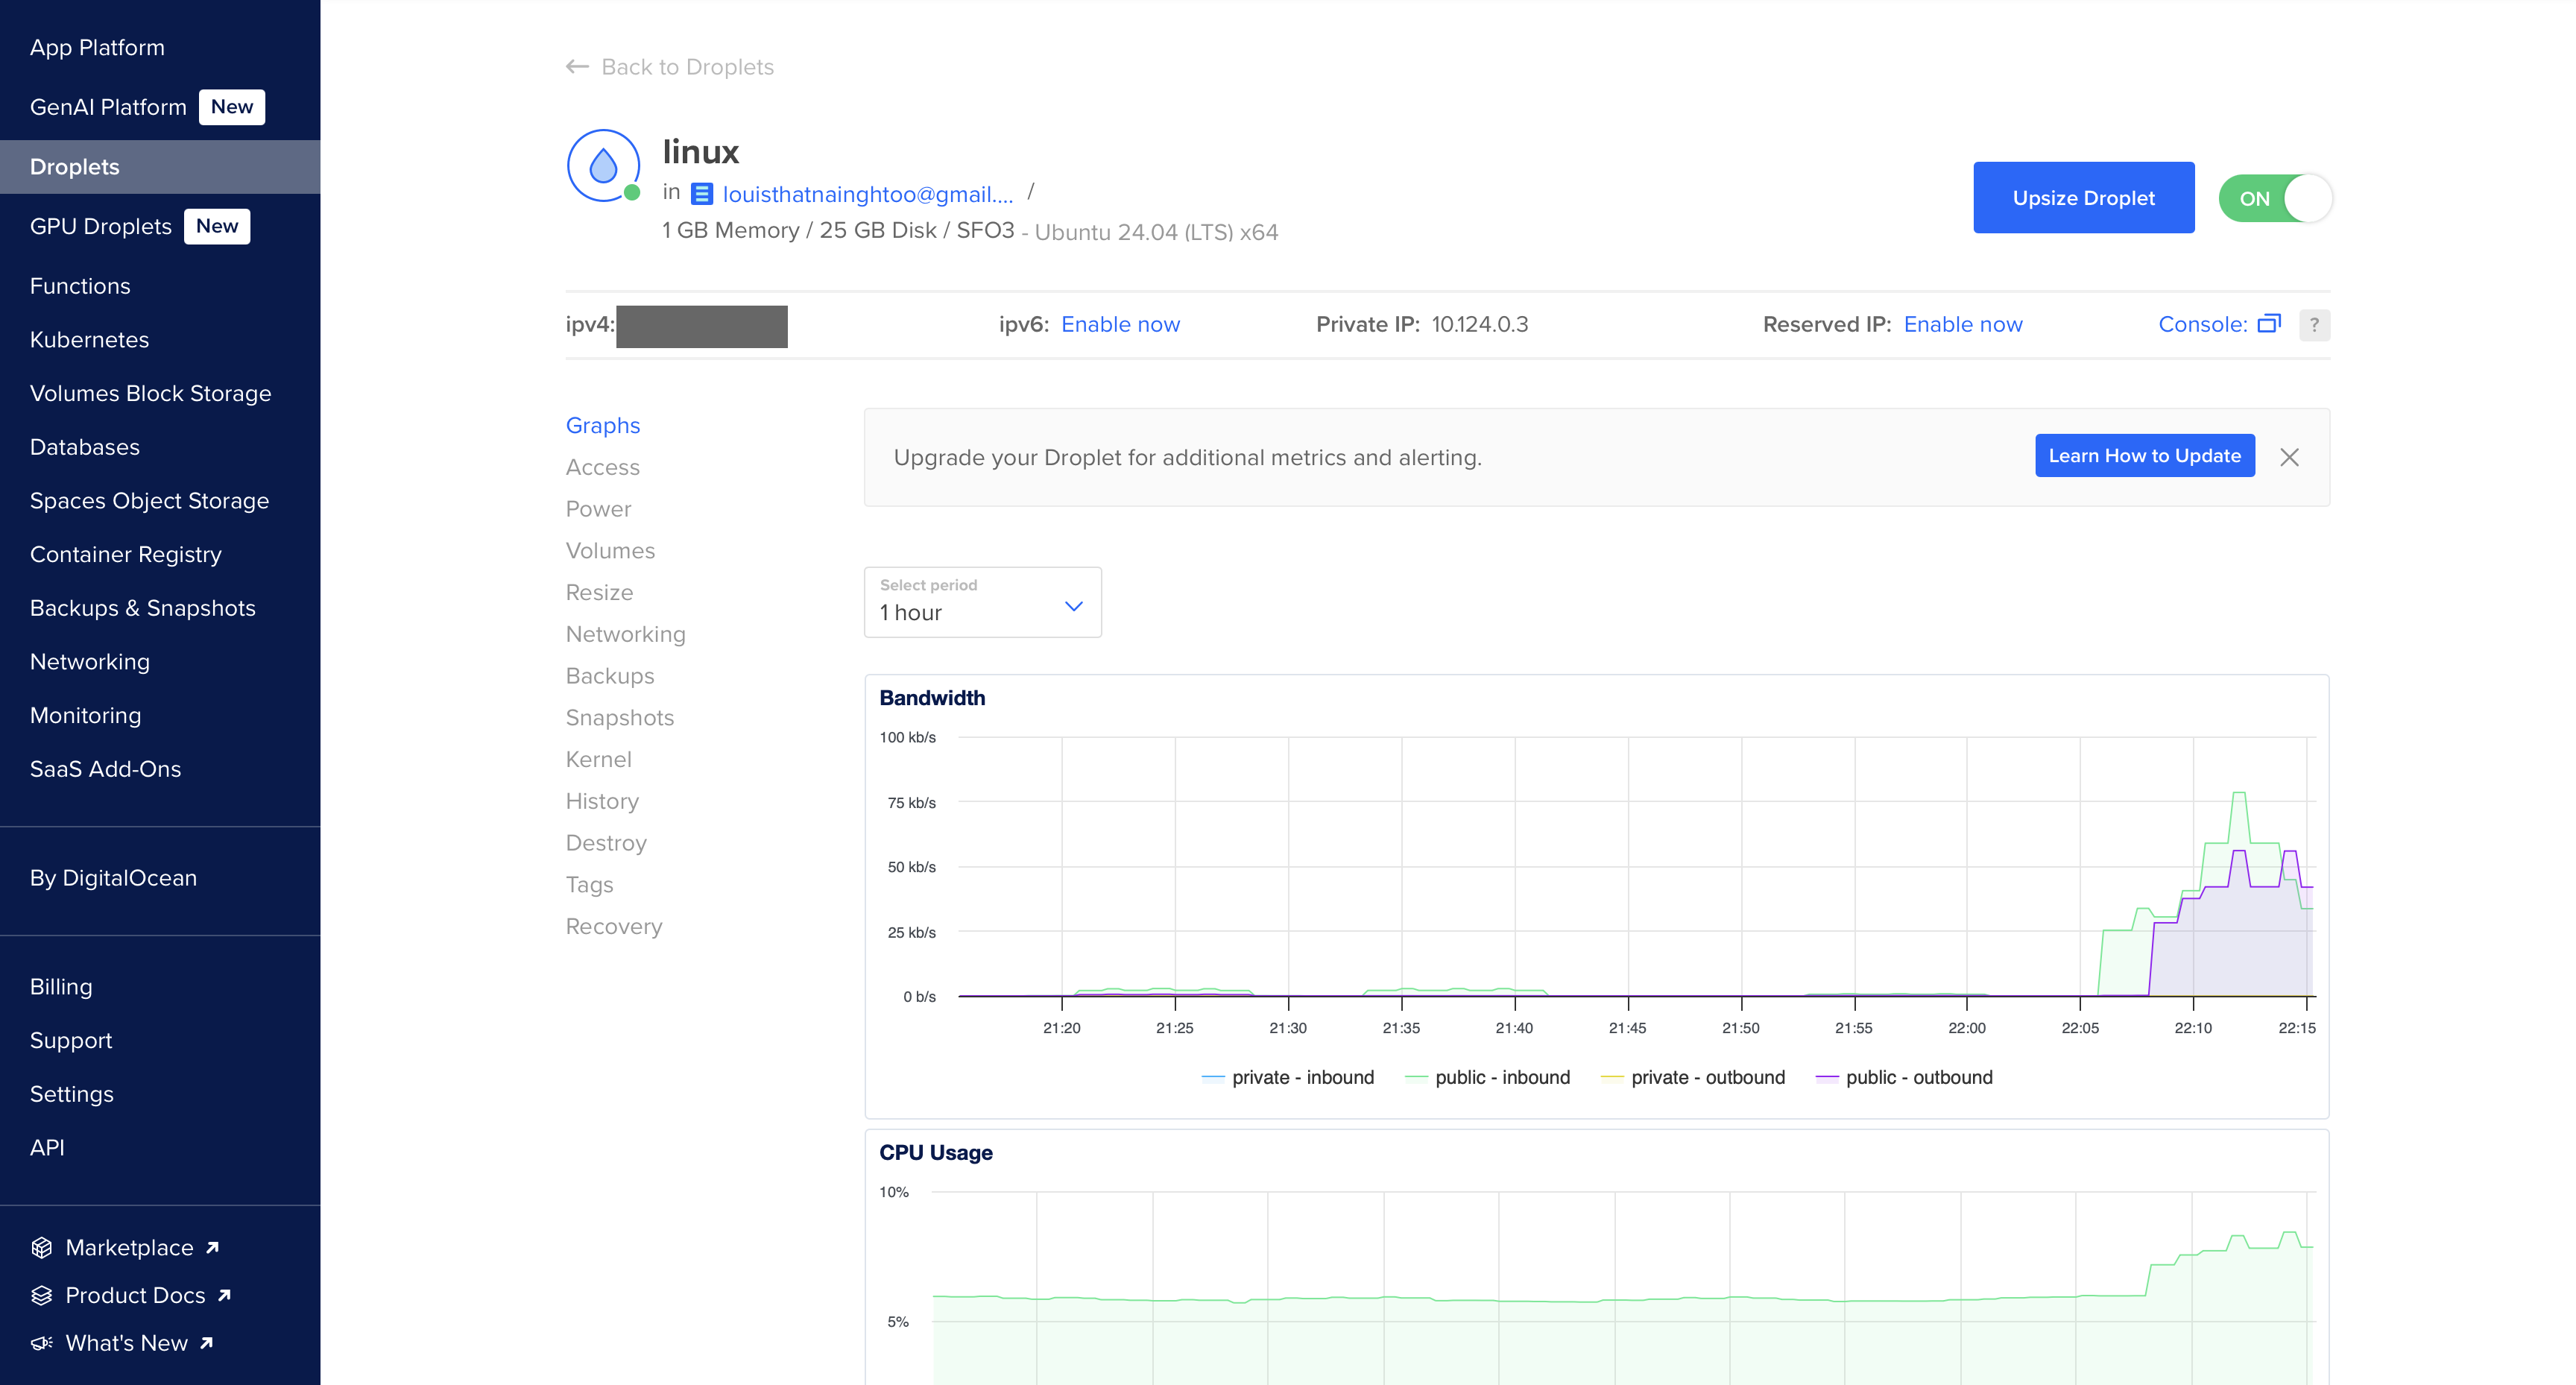Open the Snapshots tab
Image resolution: width=2576 pixels, height=1385 pixels.
pos(620,718)
